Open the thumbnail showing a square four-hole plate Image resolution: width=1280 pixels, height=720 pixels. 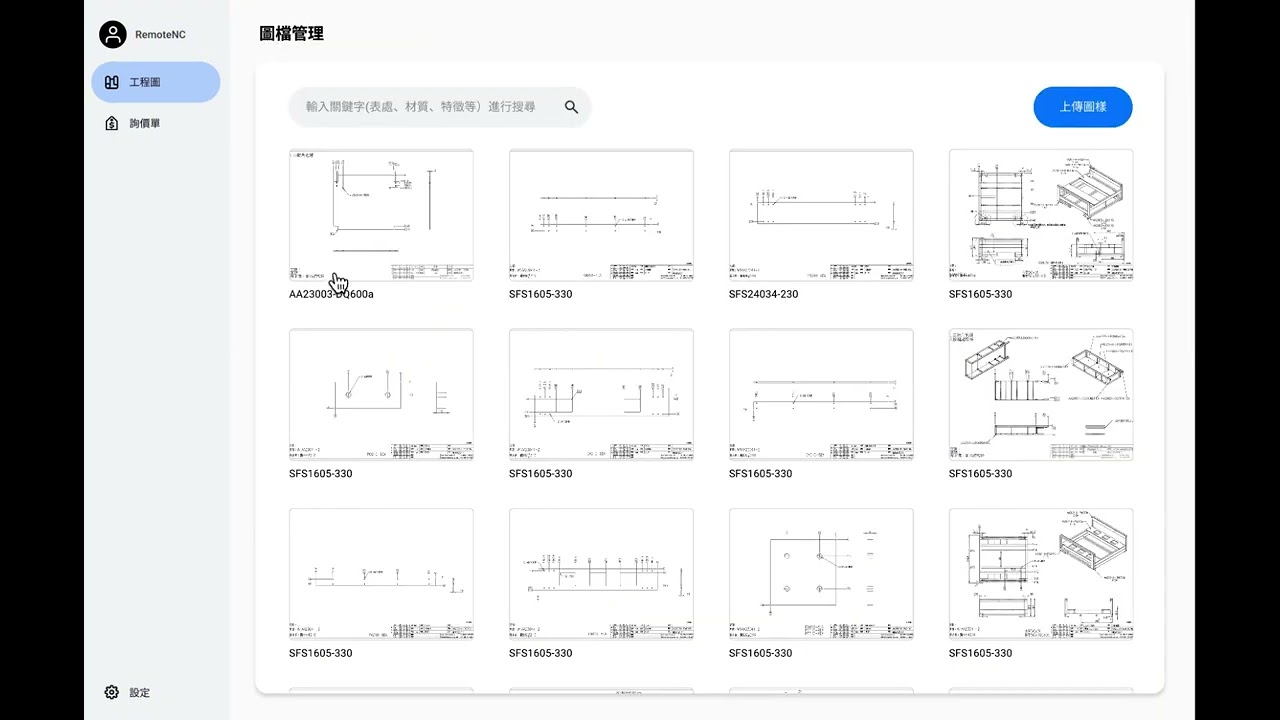tap(821, 574)
